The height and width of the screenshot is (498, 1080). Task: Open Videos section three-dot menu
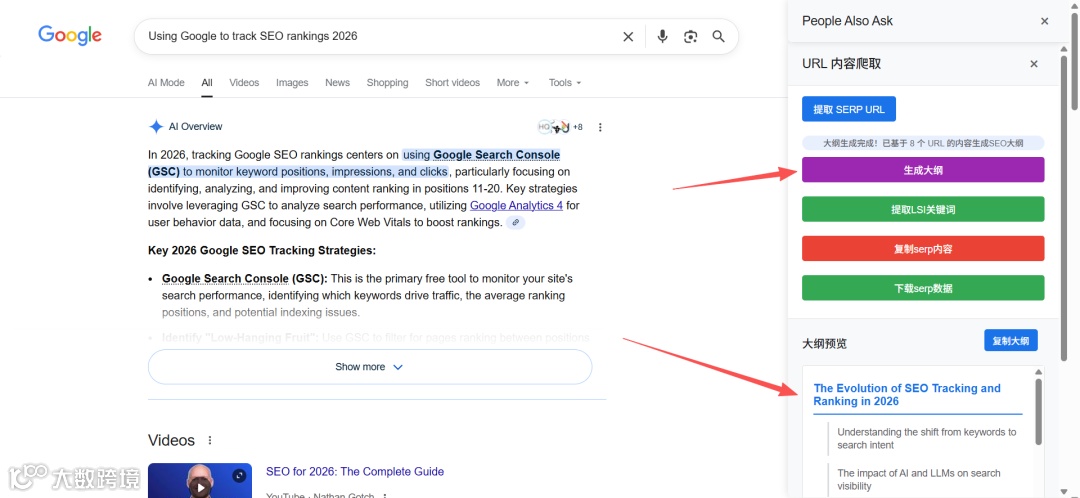click(x=210, y=440)
